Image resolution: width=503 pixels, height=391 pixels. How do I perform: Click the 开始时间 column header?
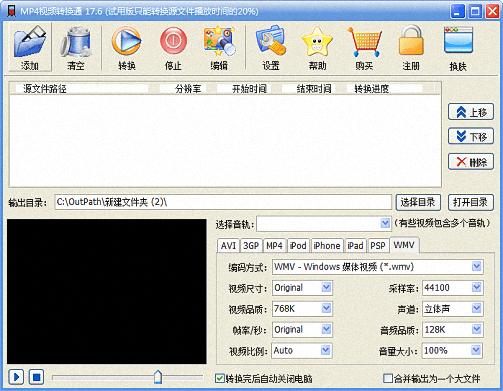point(244,89)
